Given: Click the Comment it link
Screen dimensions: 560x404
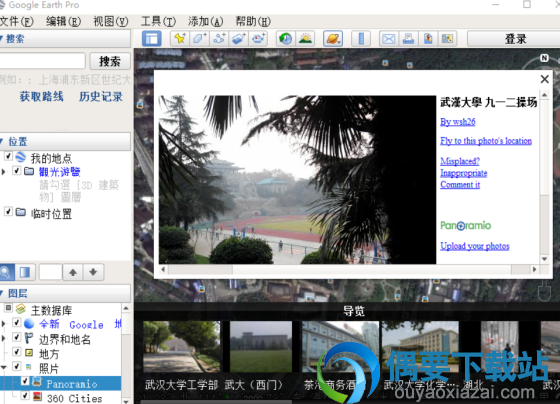Looking at the screenshot, I should tap(460, 185).
